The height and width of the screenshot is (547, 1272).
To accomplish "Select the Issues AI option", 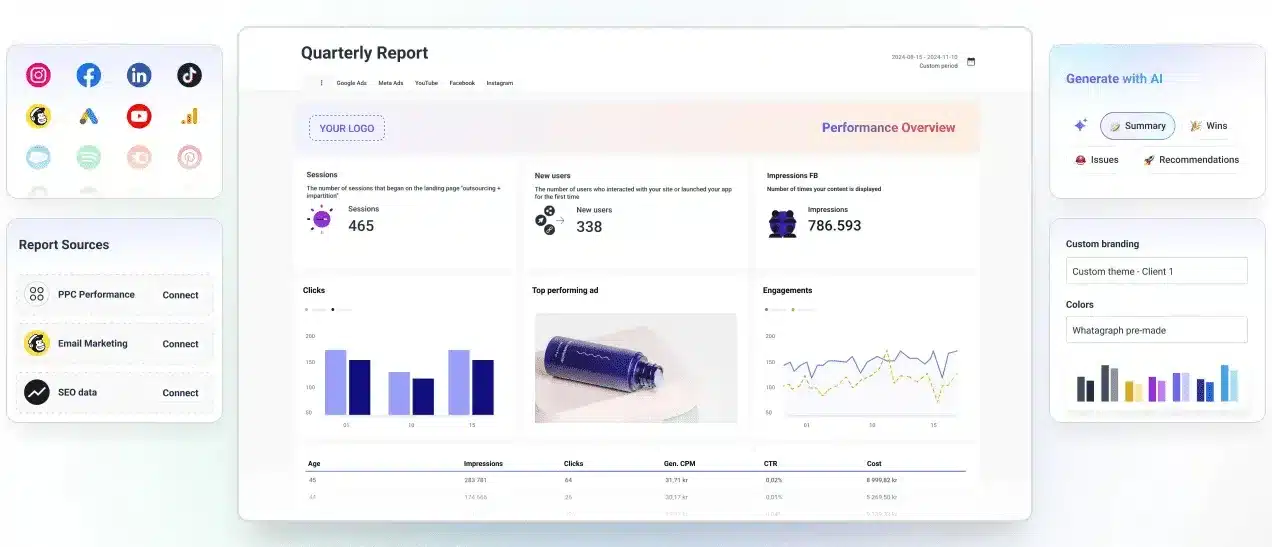I will [1096, 160].
